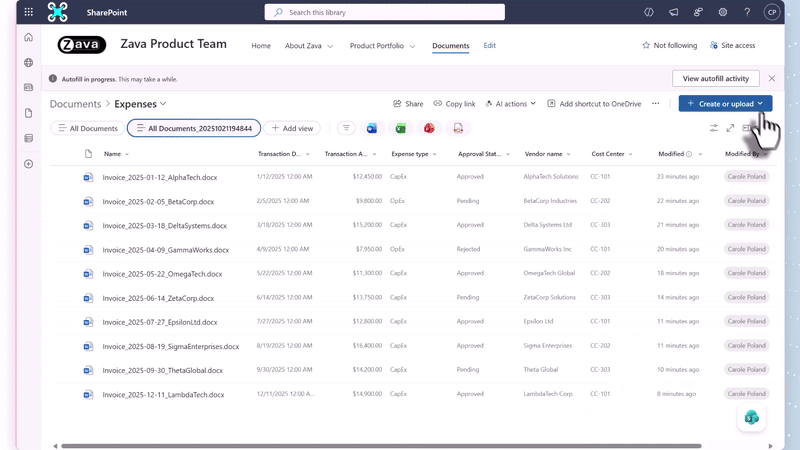Screen dimensions: 800x450
Task: Click the Edit navigation link
Action: 489,45
